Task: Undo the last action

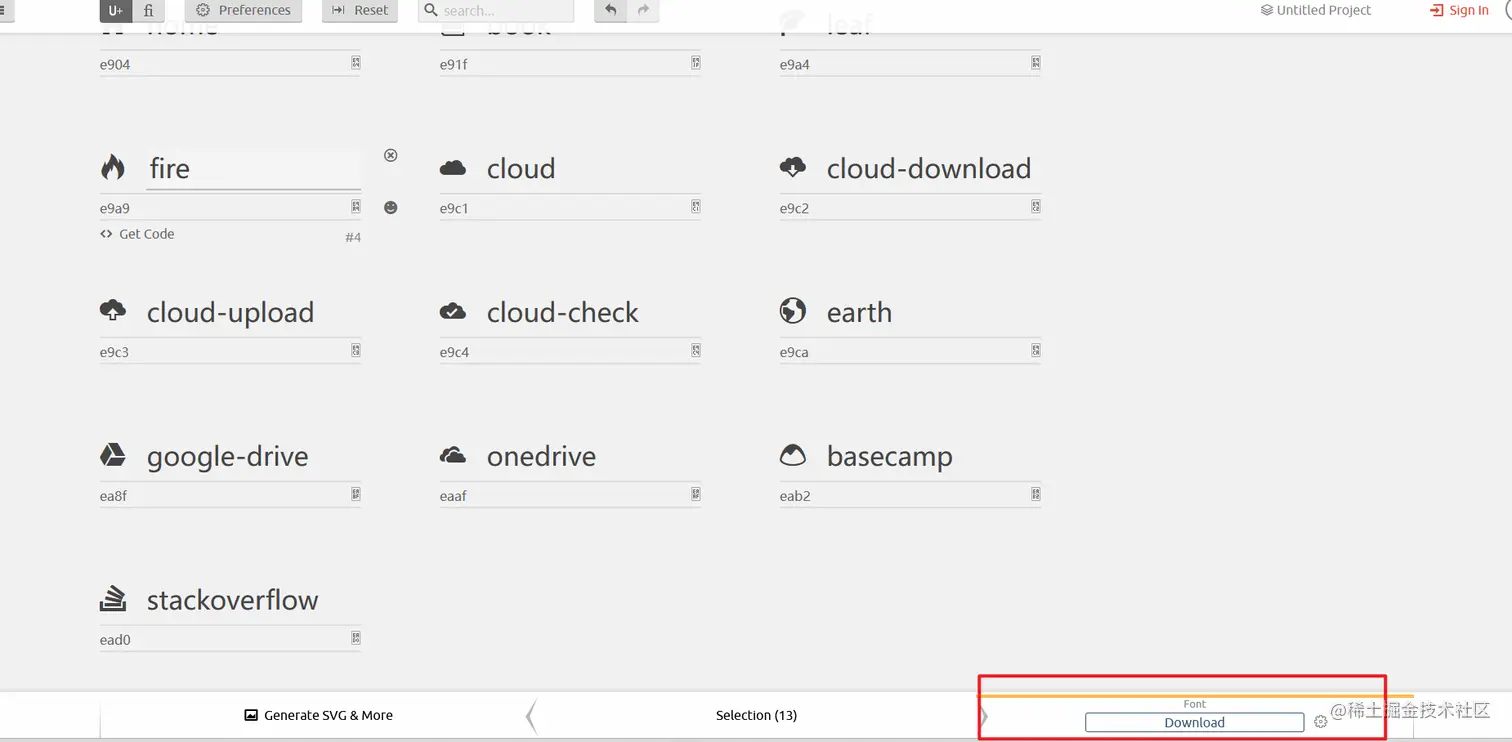Action: 610,10
